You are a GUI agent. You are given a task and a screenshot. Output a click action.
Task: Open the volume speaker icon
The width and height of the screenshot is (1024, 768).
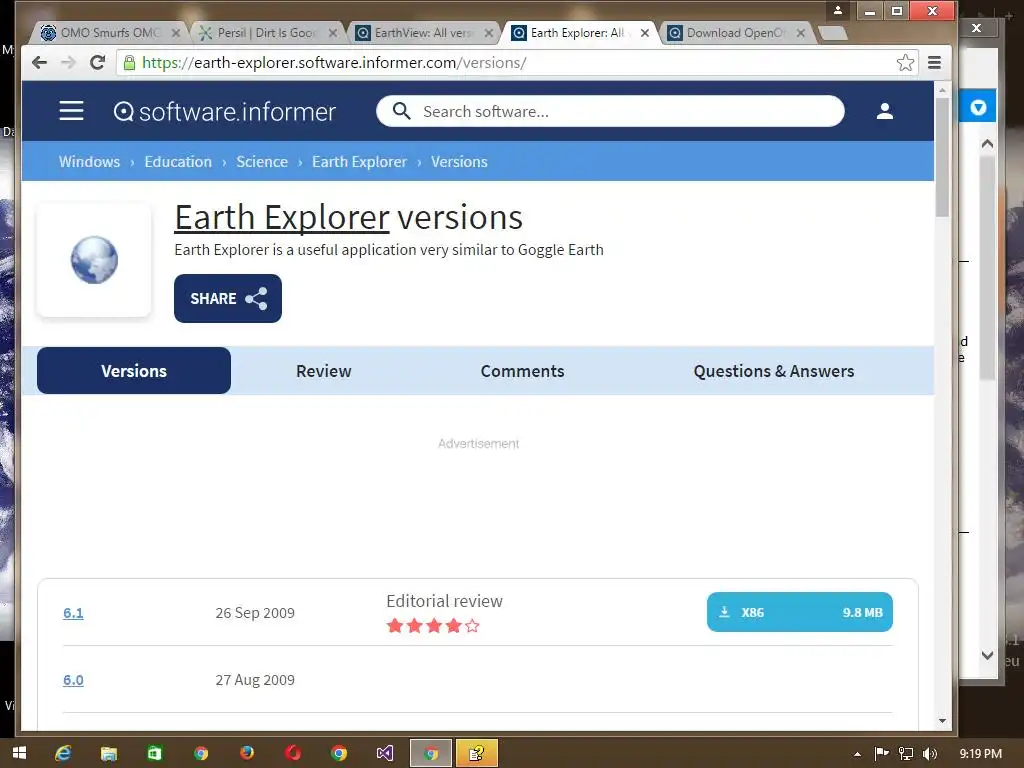[930, 754]
